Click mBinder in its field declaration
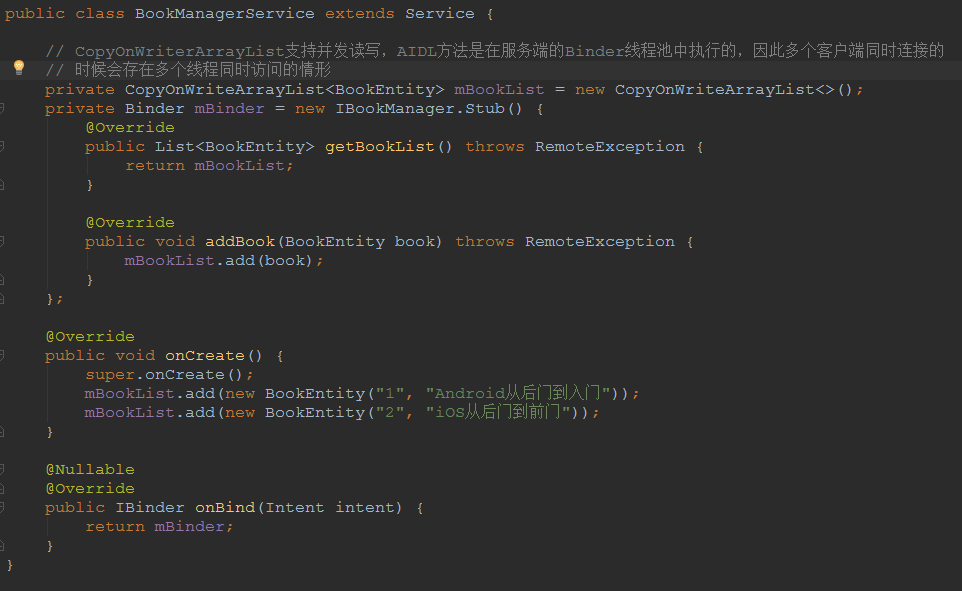The width and height of the screenshot is (962, 591). (x=229, y=109)
